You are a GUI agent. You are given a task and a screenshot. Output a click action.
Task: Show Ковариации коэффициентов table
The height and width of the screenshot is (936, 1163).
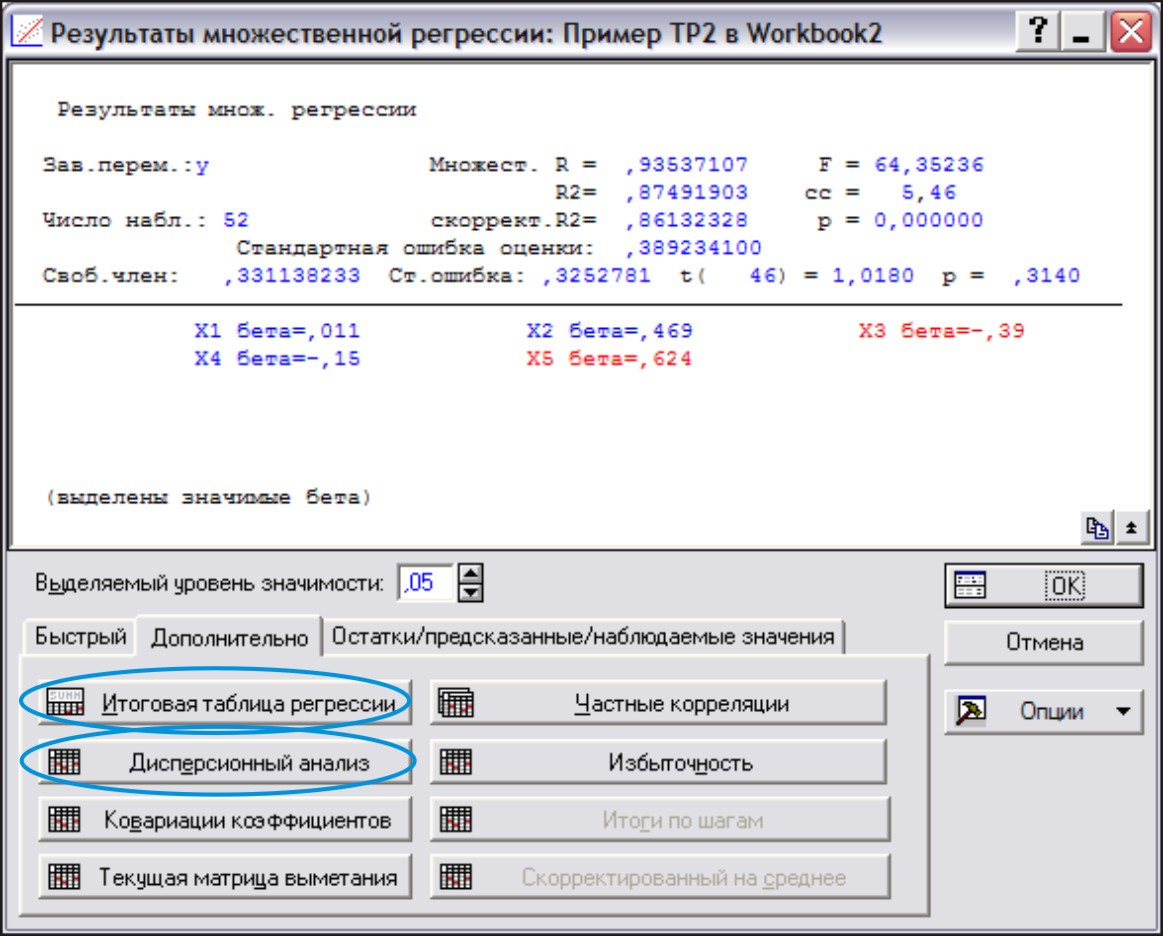click(x=225, y=820)
